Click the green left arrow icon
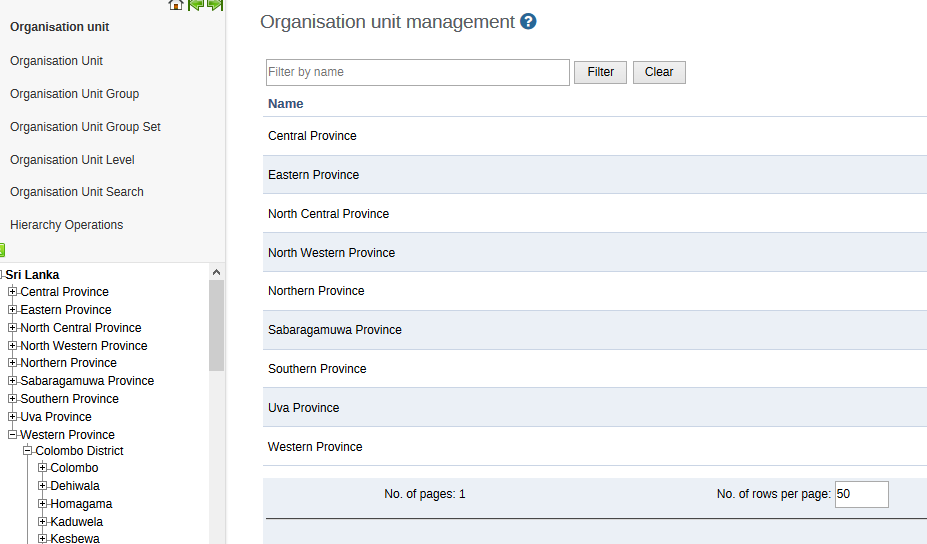 tap(196, 5)
